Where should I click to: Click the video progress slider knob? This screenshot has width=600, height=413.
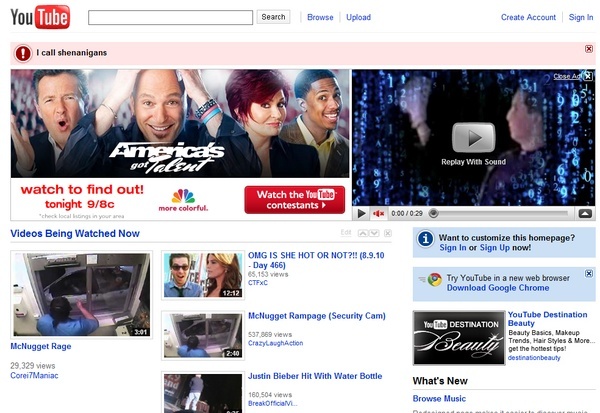[433, 214]
